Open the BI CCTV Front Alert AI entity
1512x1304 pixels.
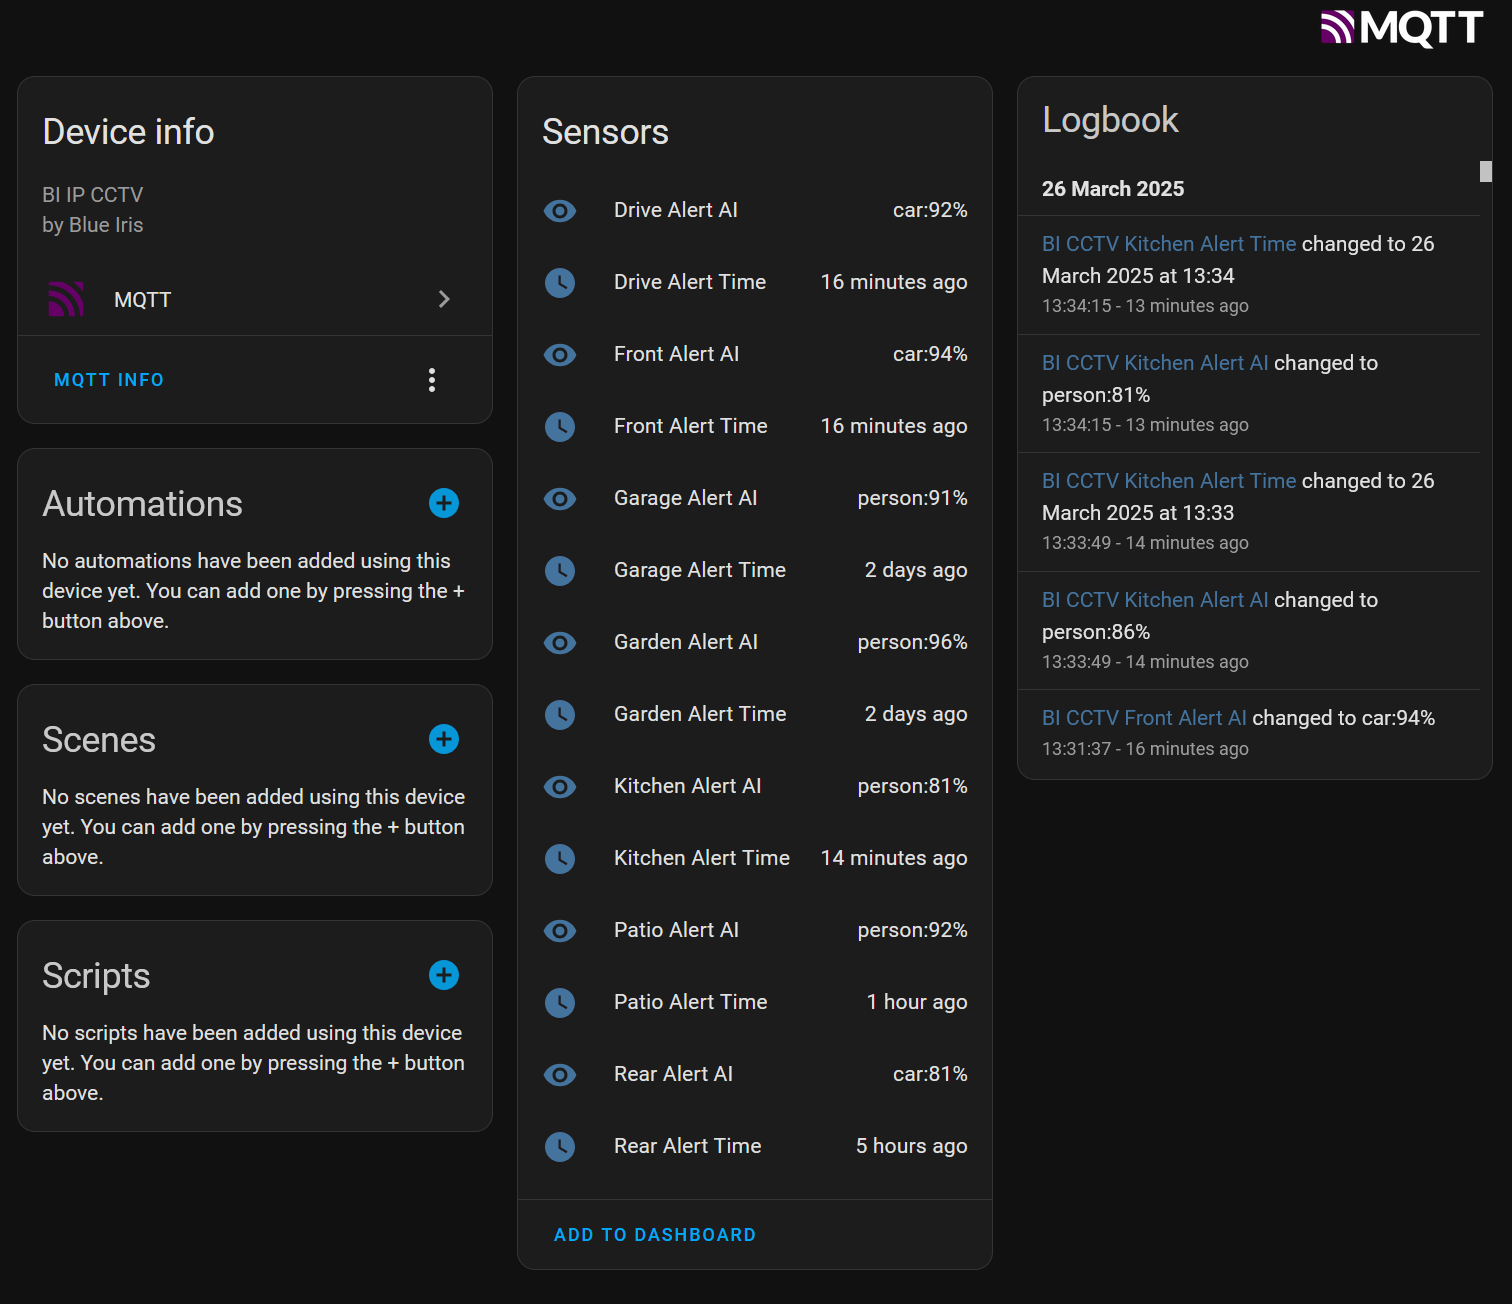pyautogui.click(x=1143, y=718)
